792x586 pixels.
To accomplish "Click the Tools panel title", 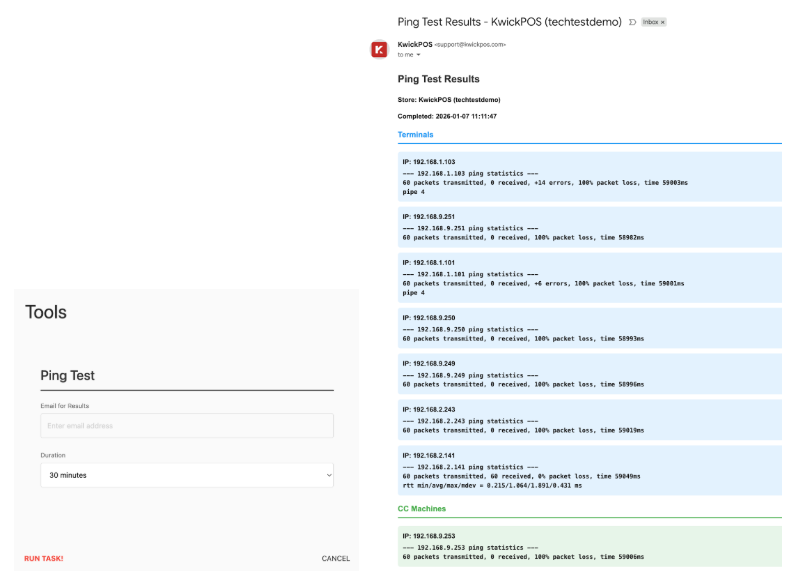I will click(x=45, y=312).
